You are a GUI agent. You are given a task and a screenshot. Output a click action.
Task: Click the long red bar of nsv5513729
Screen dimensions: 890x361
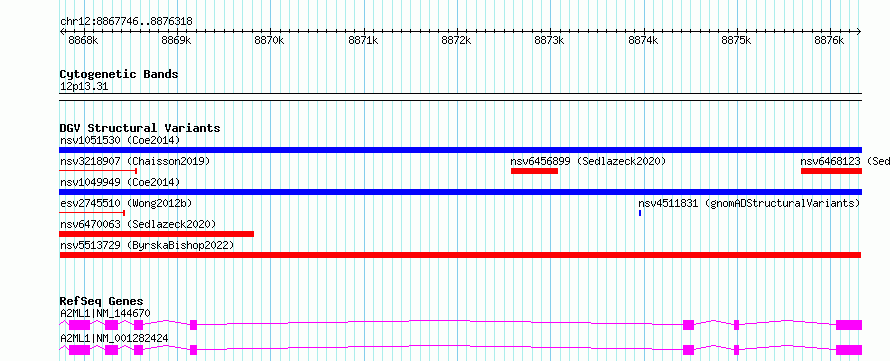pos(460,255)
